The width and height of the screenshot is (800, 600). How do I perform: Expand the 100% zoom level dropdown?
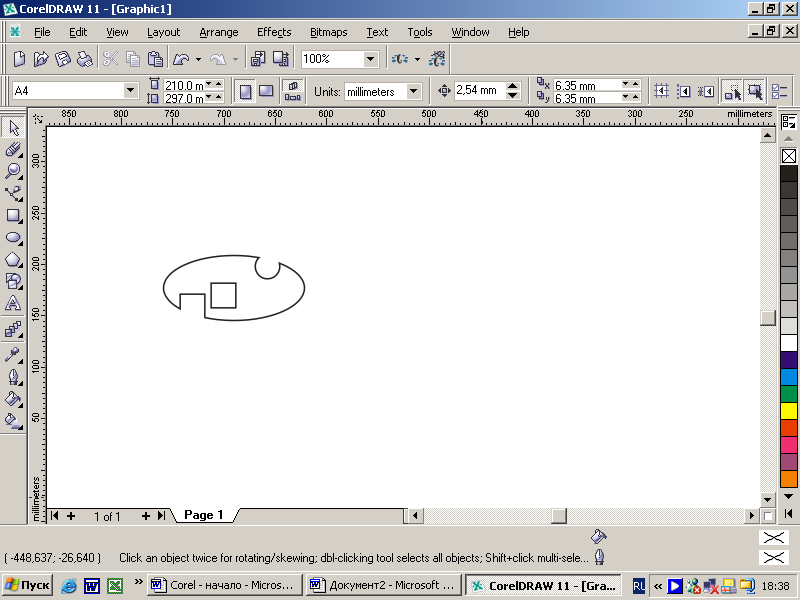pos(371,59)
